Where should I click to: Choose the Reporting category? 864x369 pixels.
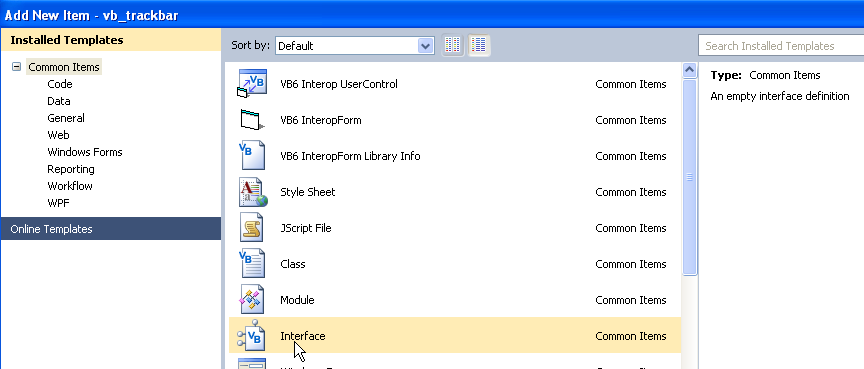[71, 170]
